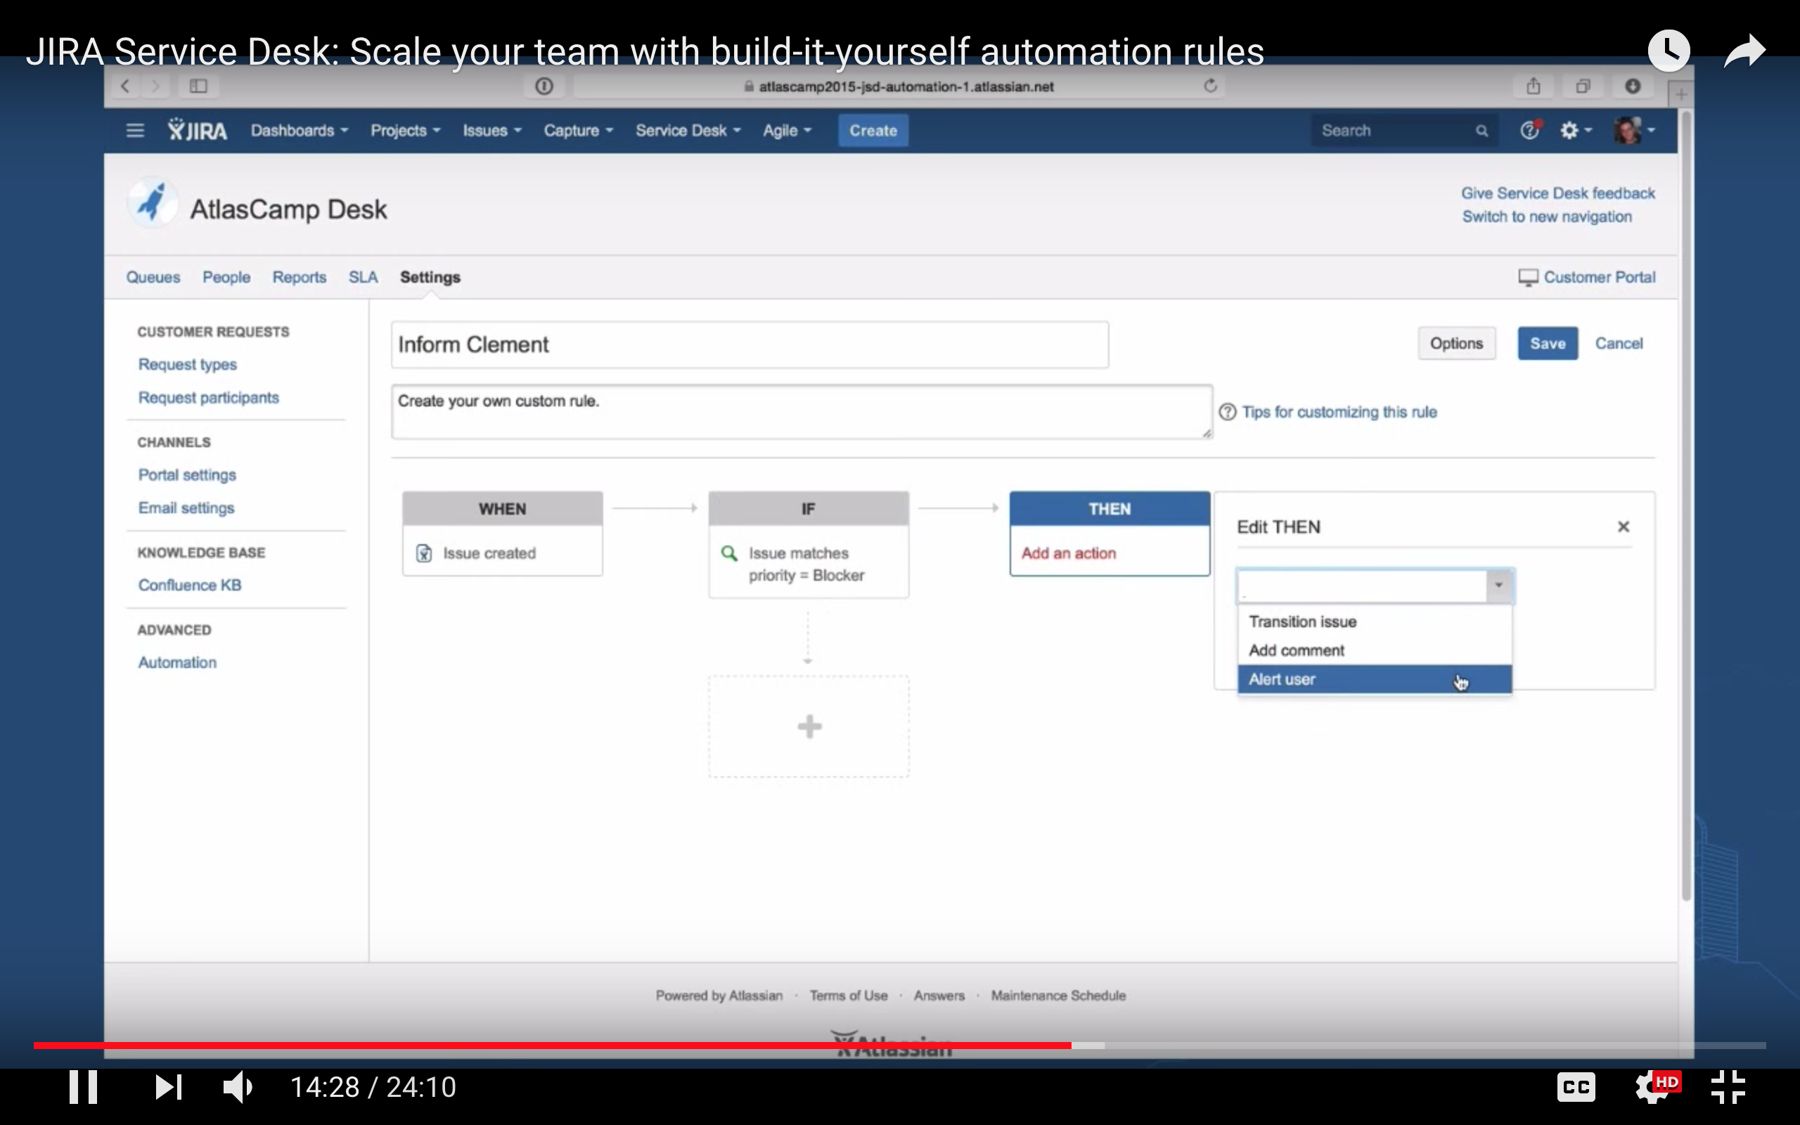Close the Edit THEN panel
This screenshot has height=1125, width=1800.
coord(1623,527)
